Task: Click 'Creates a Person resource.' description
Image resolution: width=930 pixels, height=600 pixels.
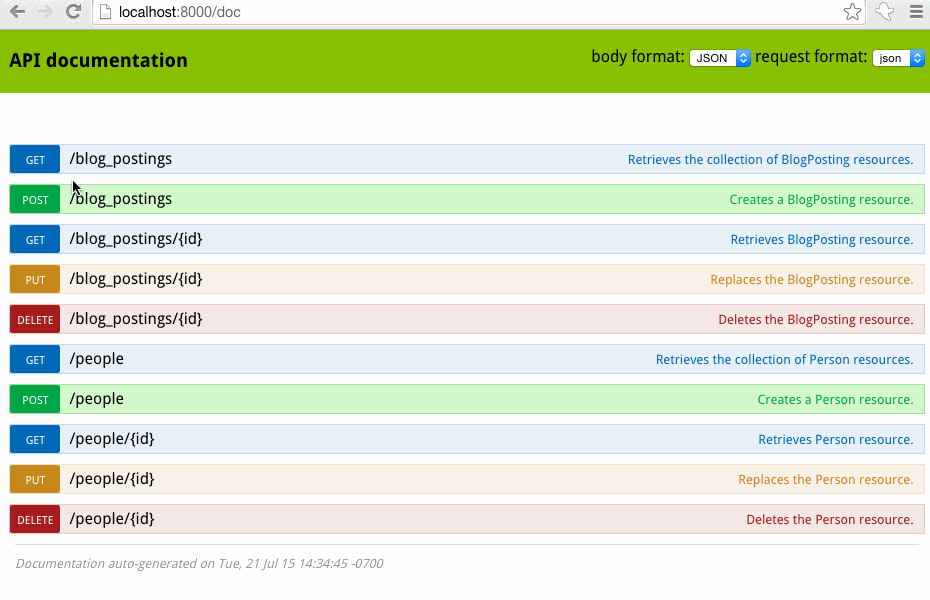Action: click(836, 400)
